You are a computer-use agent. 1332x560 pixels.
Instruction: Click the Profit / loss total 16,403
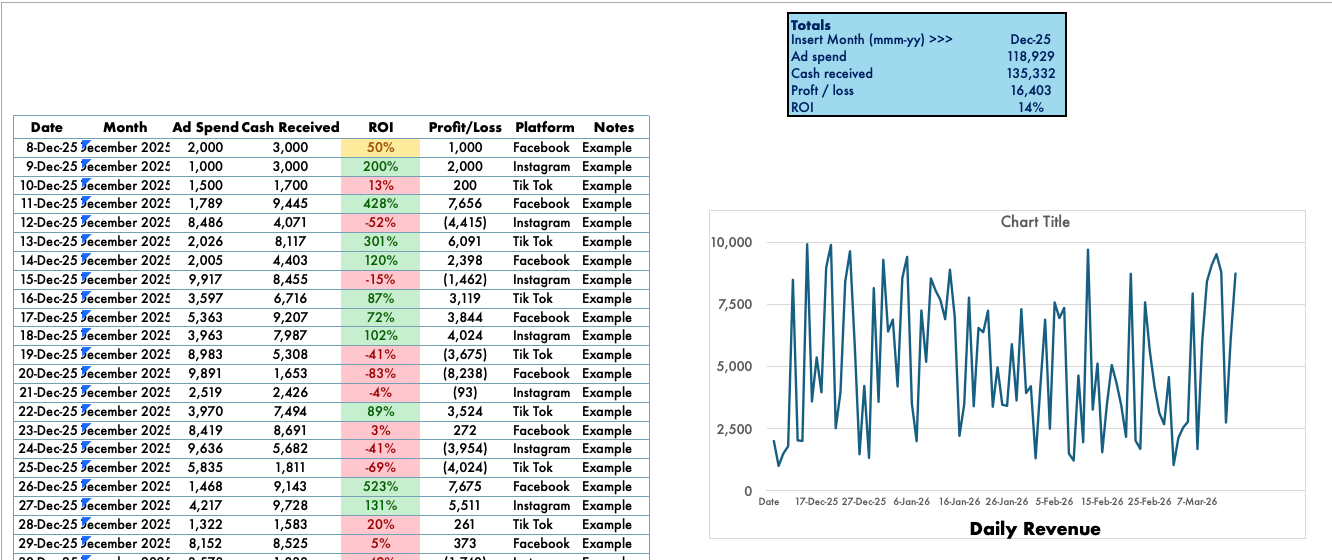[x=1030, y=91]
